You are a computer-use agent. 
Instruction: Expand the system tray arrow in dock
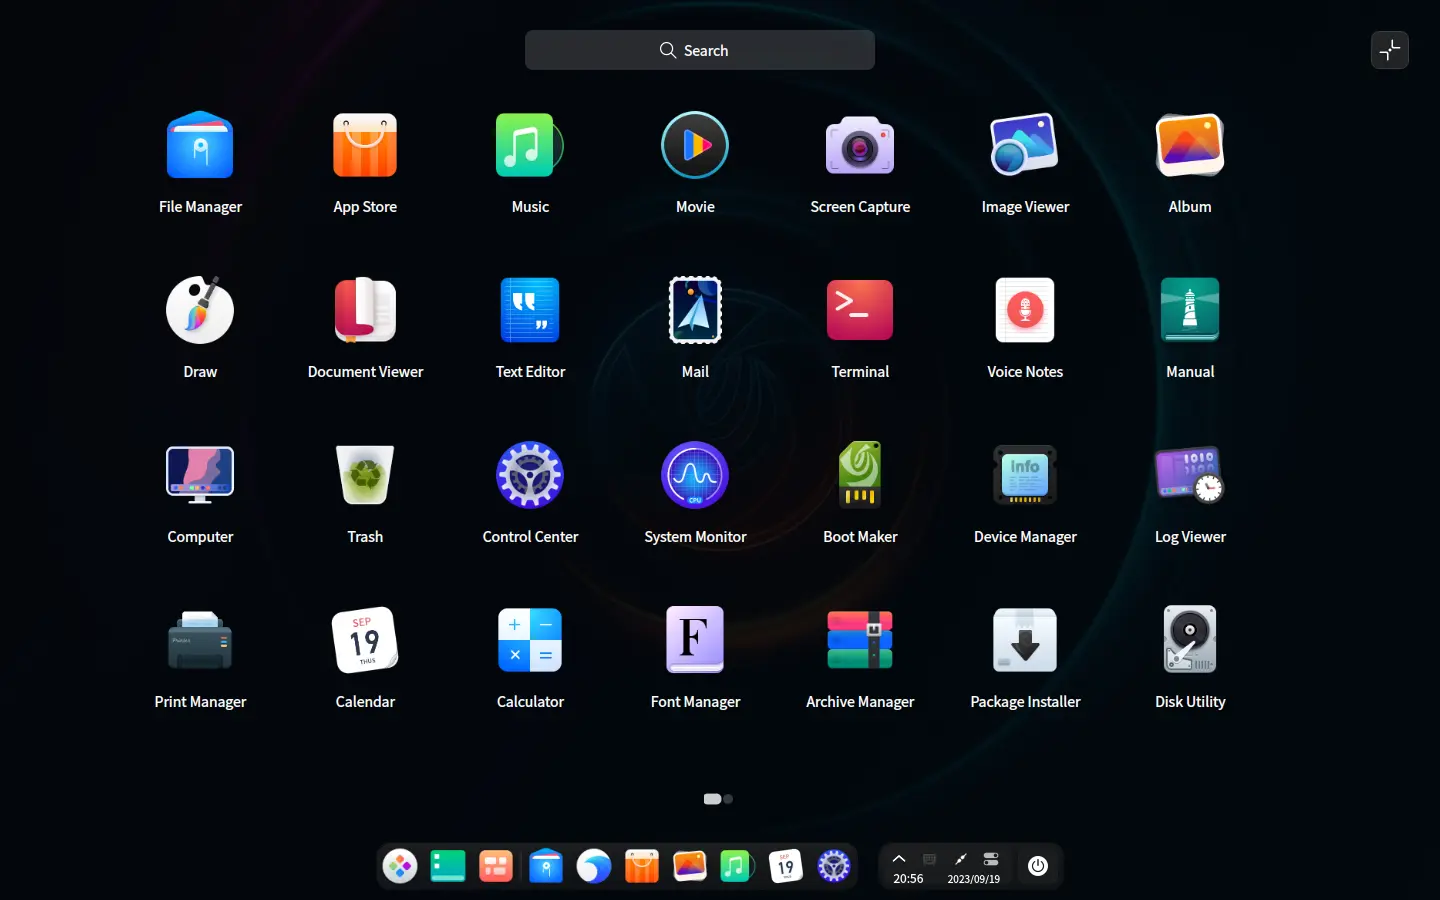(899, 859)
